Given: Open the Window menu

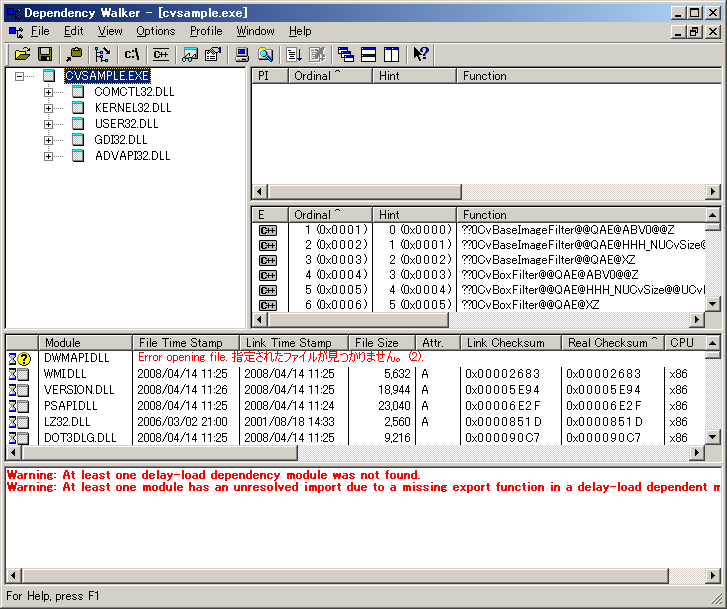Looking at the screenshot, I should [x=255, y=31].
